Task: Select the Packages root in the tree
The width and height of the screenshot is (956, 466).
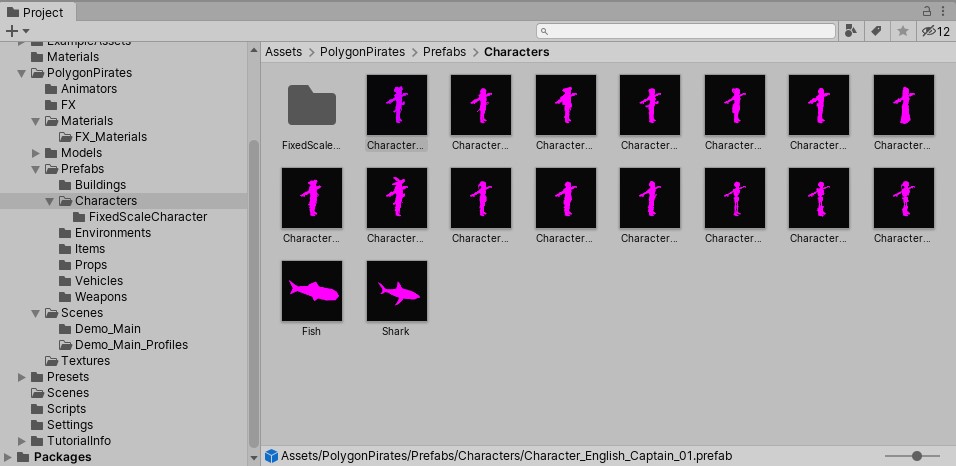Action: coord(62,457)
